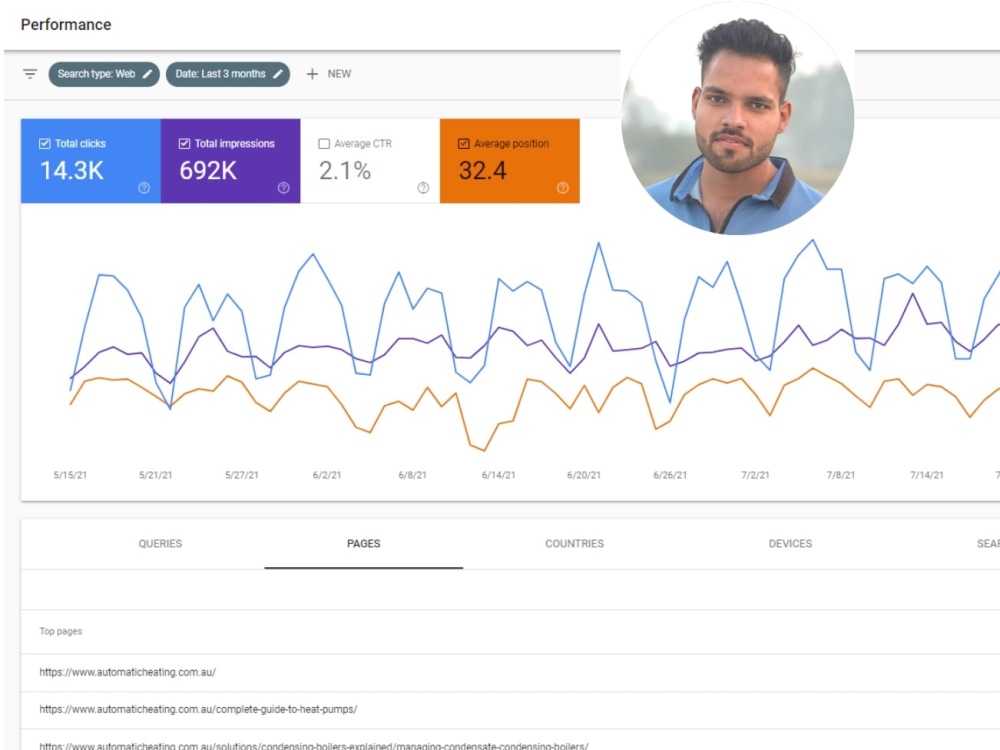Open the Search type: Web filter chip
1000x750 pixels.
coord(104,74)
